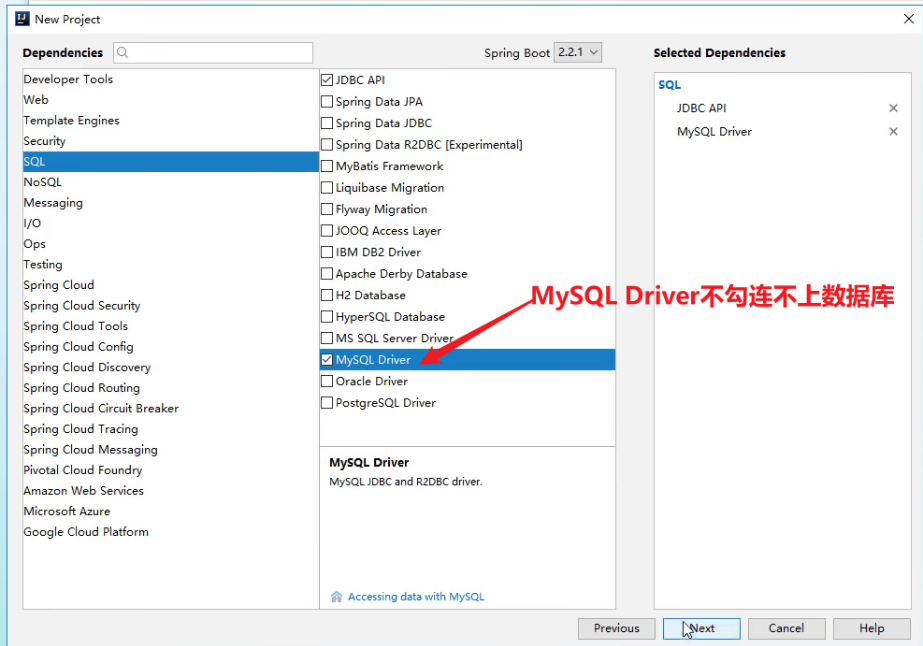This screenshot has width=923, height=646.
Task: Select the Spring Cloud Discovery category
Action: click(171, 367)
